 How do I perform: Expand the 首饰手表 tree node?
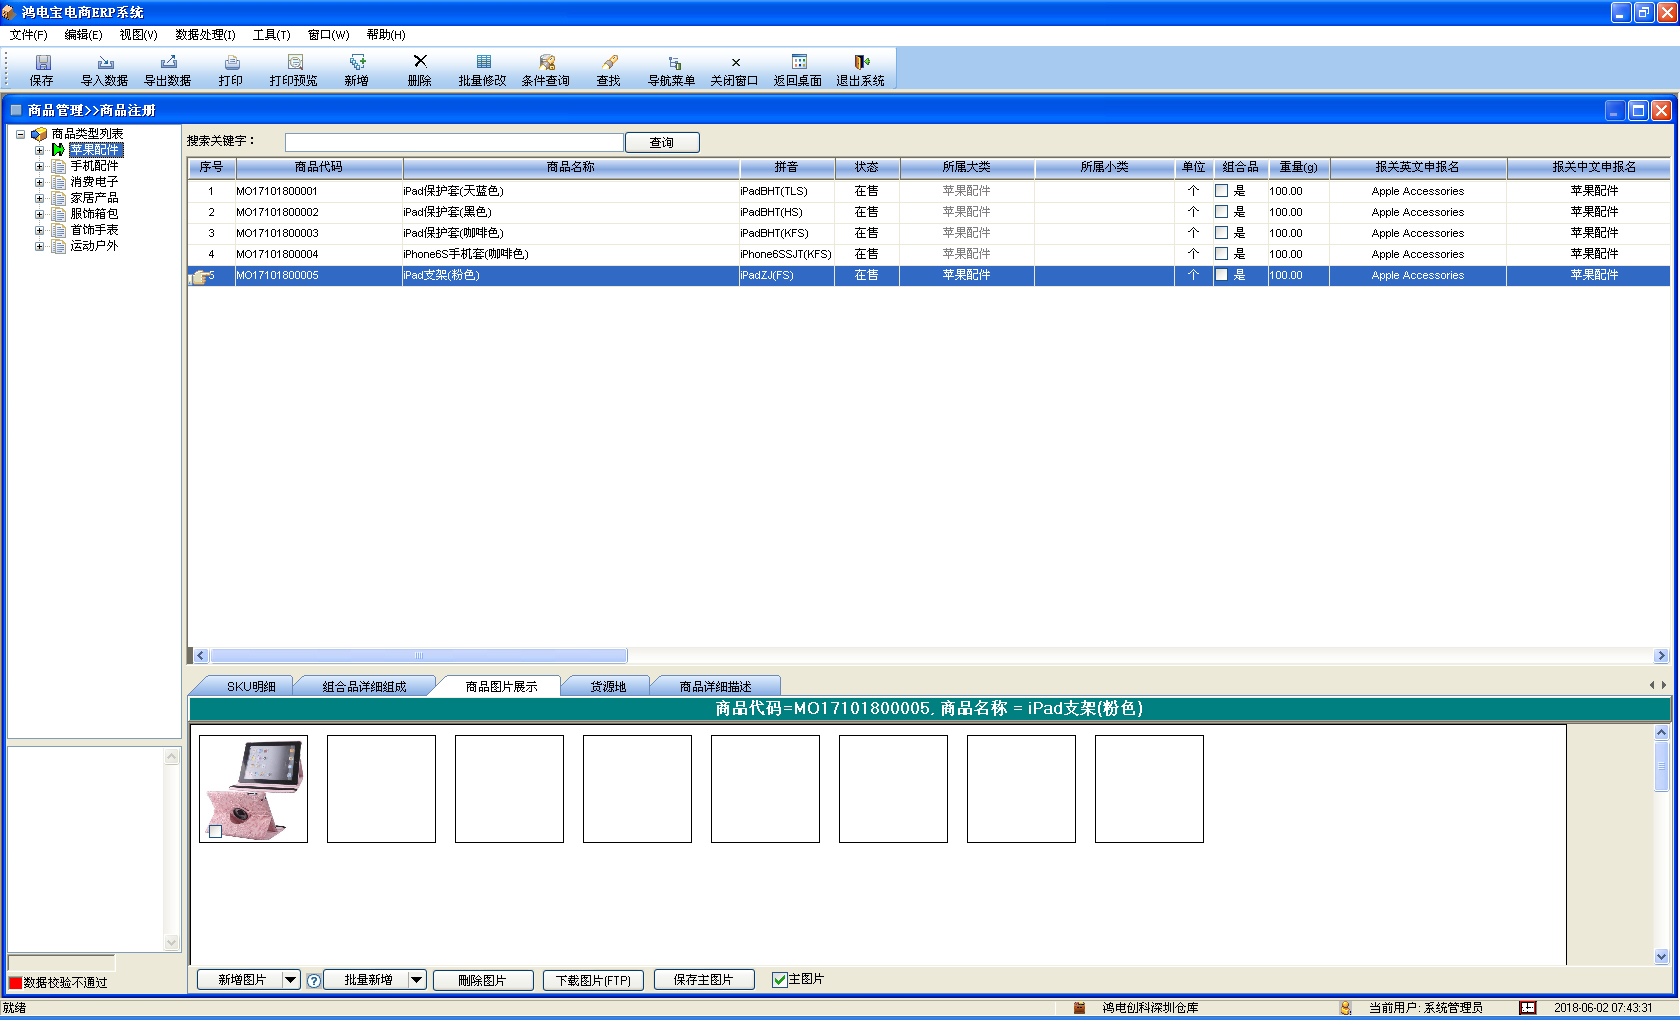(40, 230)
